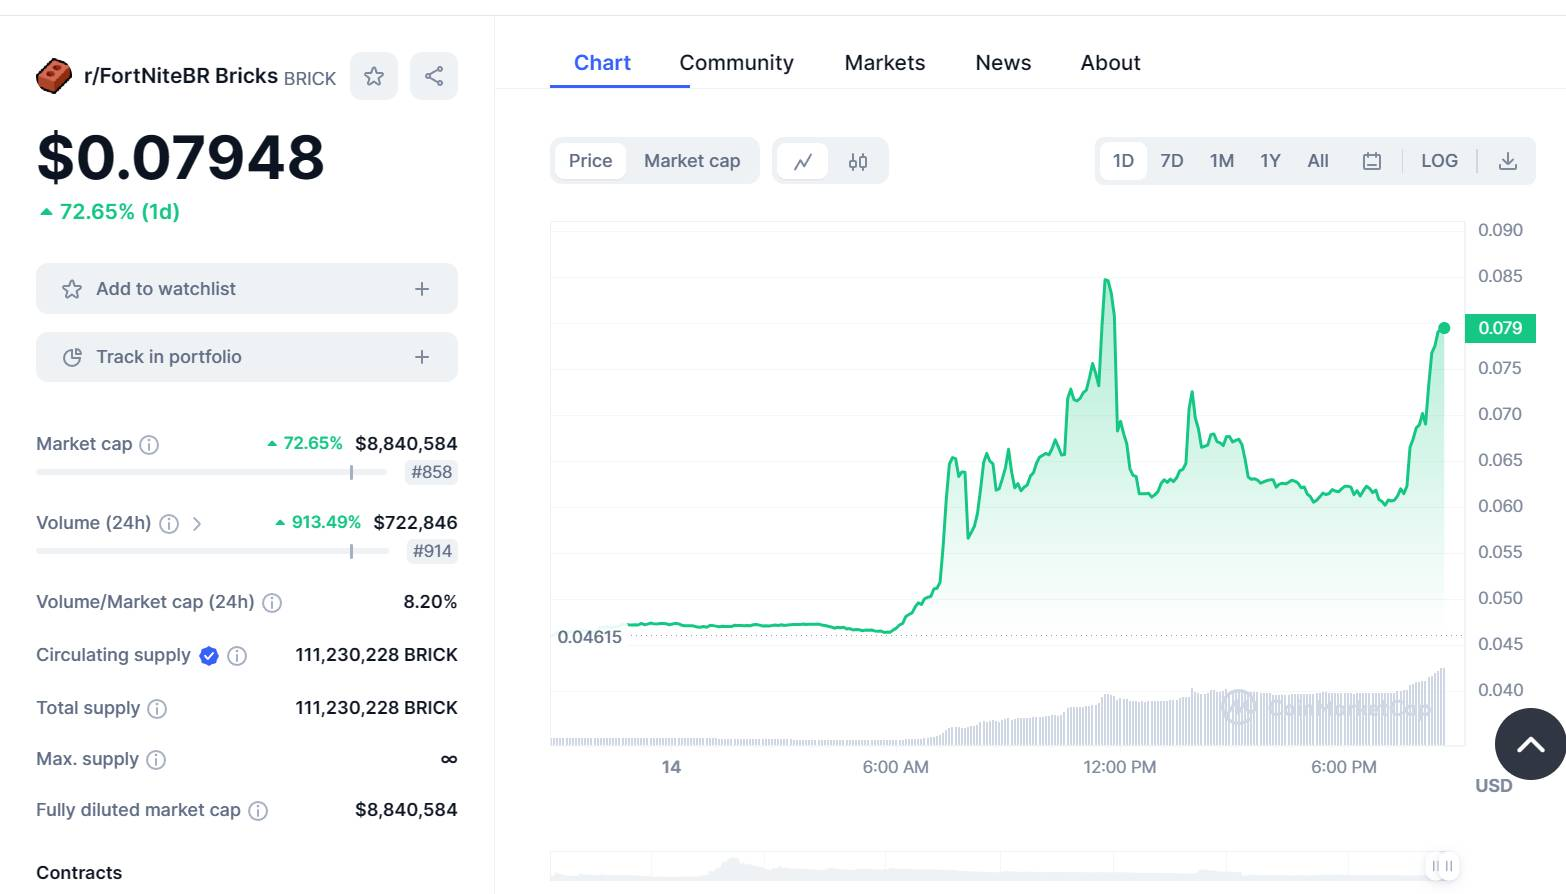Click Add to watchlist button
1566x894 pixels.
tap(247, 289)
